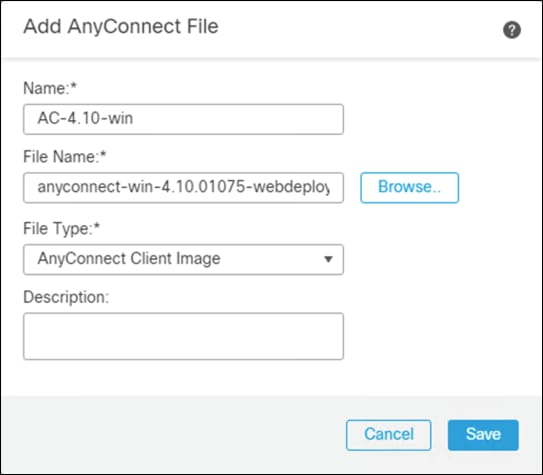Click the File Name input field
The height and width of the screenshot is (475, 543).
click(x=183, y=188)
